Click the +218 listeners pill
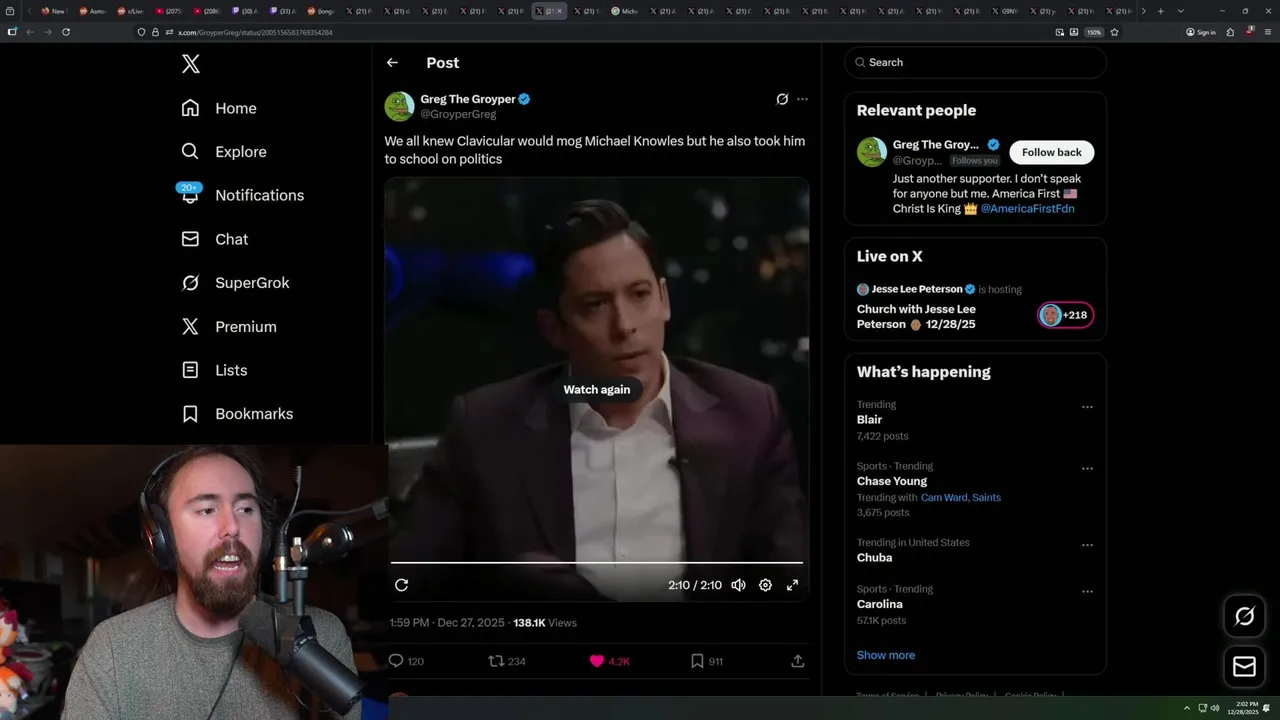This screenshot has height=720, width=1280. click(x=1065, y=315)
